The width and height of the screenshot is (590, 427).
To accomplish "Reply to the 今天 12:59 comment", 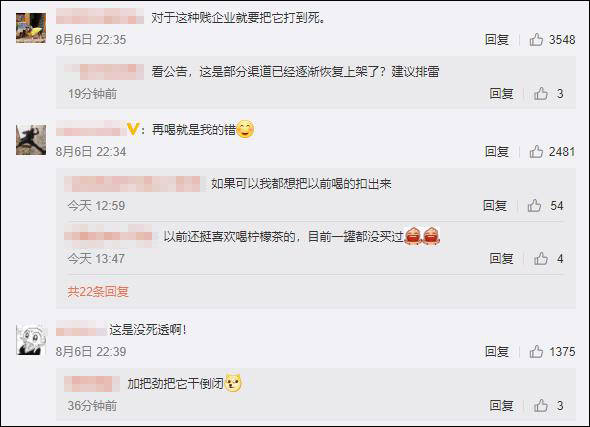I will tap(495, 205).
